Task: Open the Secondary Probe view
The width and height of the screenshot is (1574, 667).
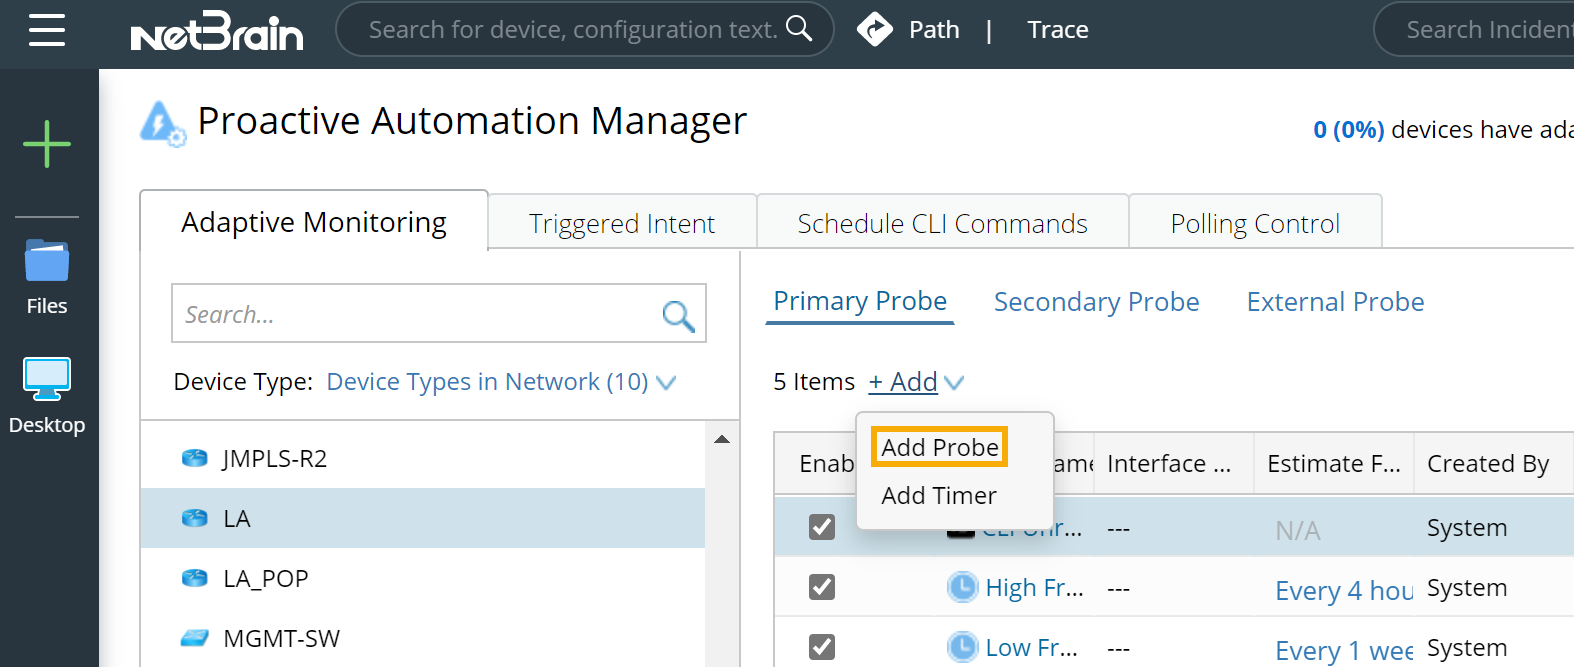Action: click(1096, 302)
